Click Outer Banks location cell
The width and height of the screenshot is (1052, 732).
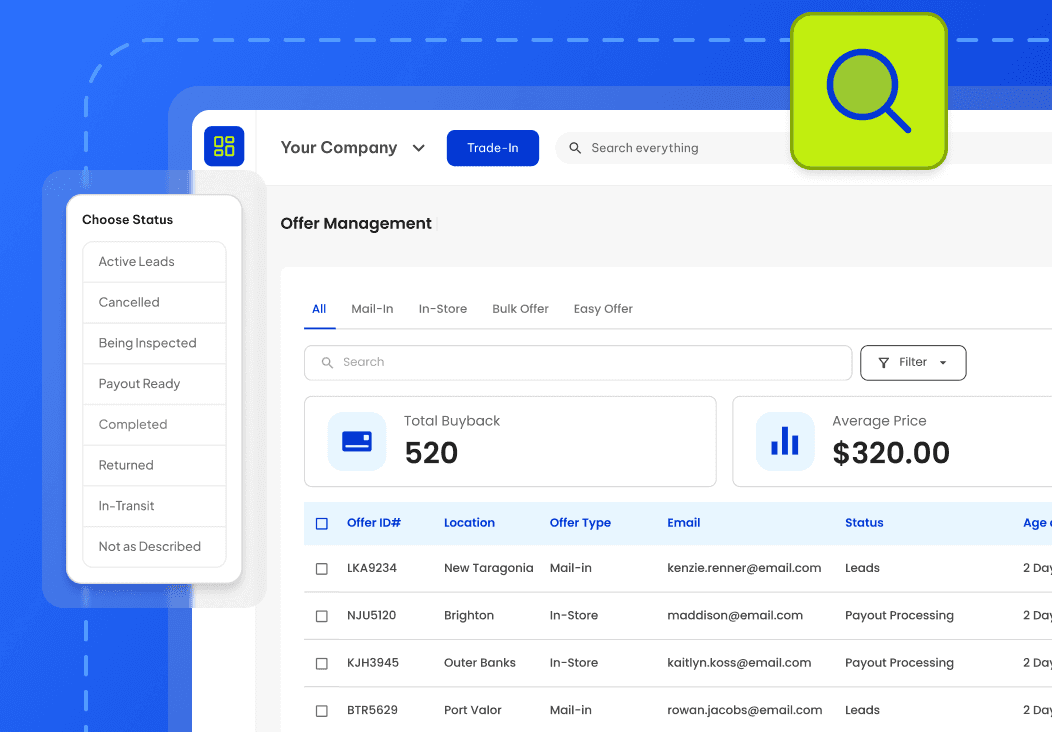tap(480, 662)
